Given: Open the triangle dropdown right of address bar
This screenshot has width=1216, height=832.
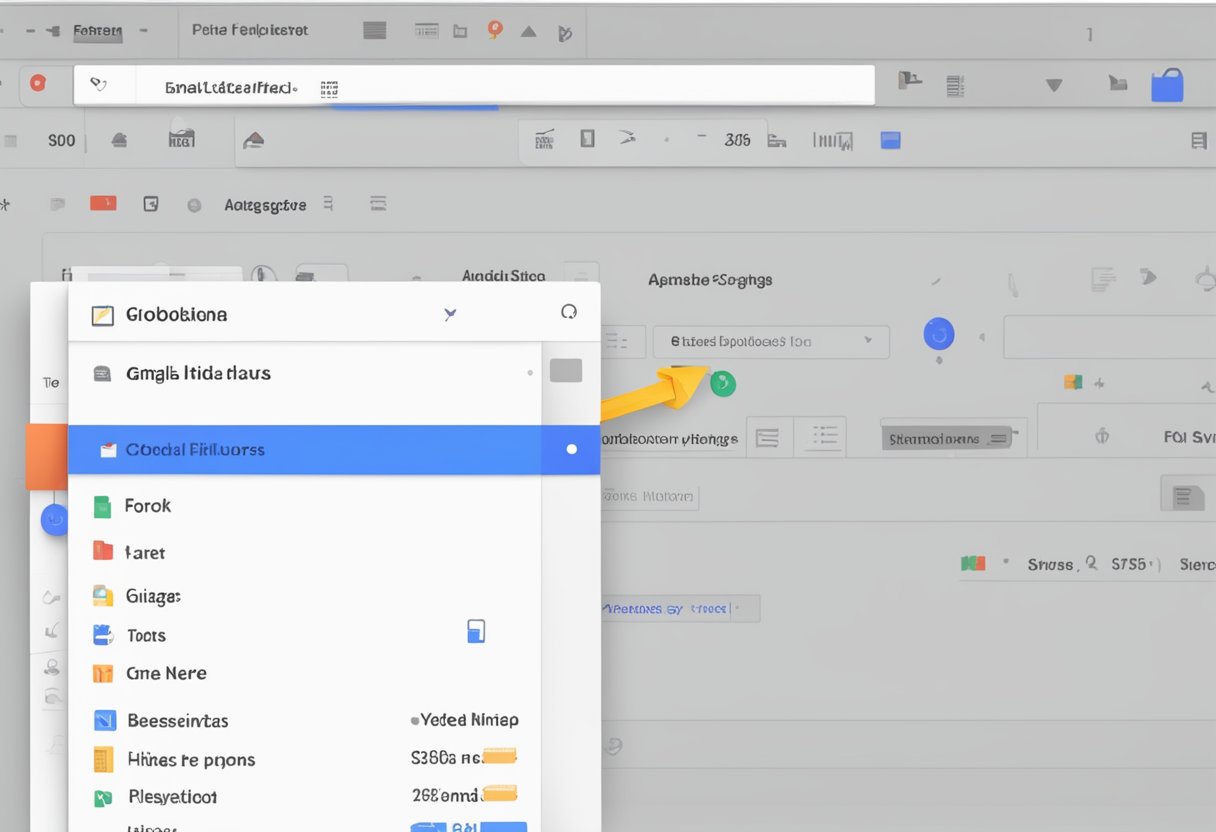Looking at the screenshot, I should pyautogui.click(x=1053, y=86).
